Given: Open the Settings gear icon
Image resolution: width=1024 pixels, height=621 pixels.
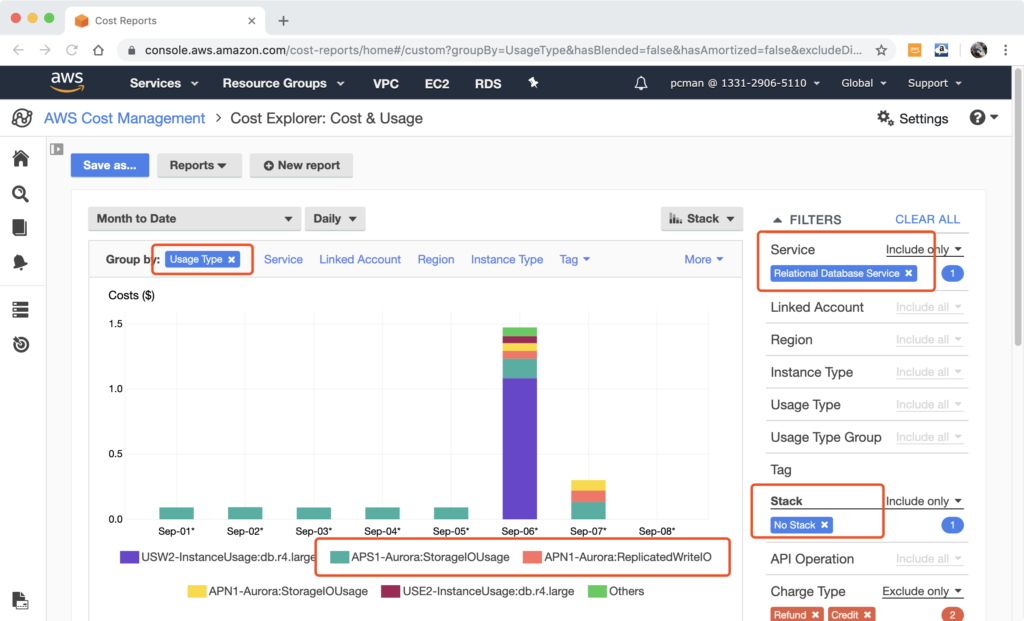Looking at the screenshot, I should (885, 118).
